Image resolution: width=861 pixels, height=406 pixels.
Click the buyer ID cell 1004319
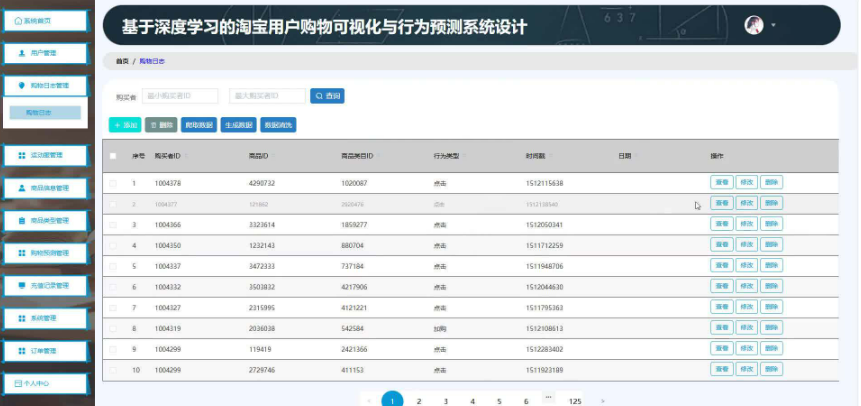[x=167, y=329]
